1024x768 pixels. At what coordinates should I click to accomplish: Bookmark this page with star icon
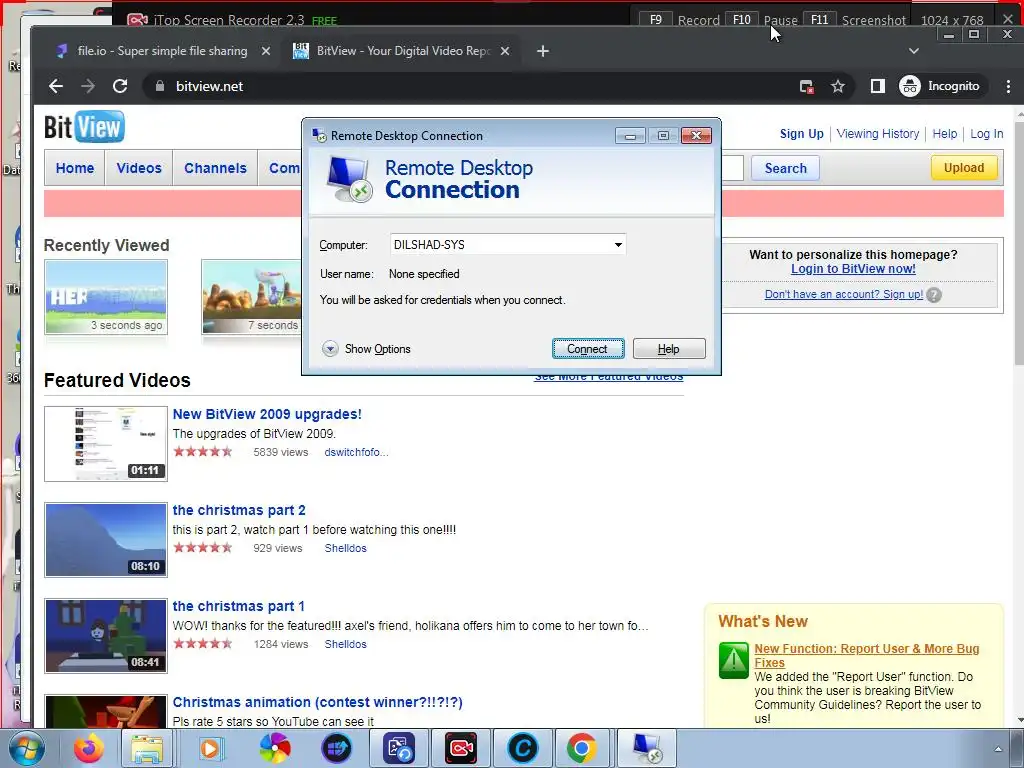coord(838,86)
